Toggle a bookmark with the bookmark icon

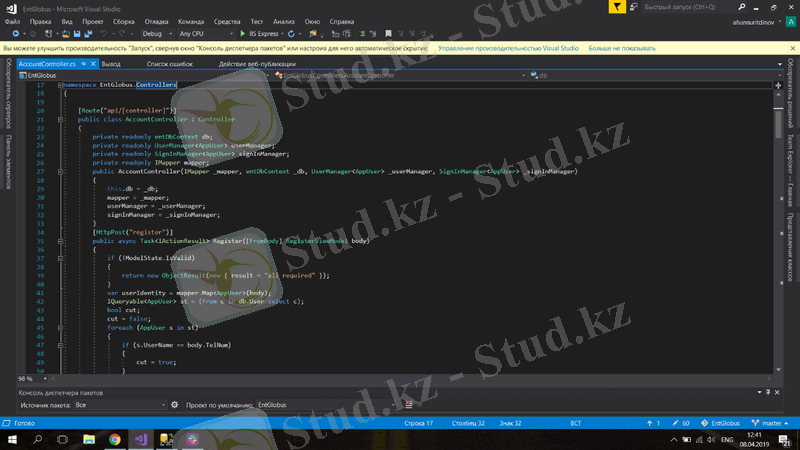coord(388,34)
